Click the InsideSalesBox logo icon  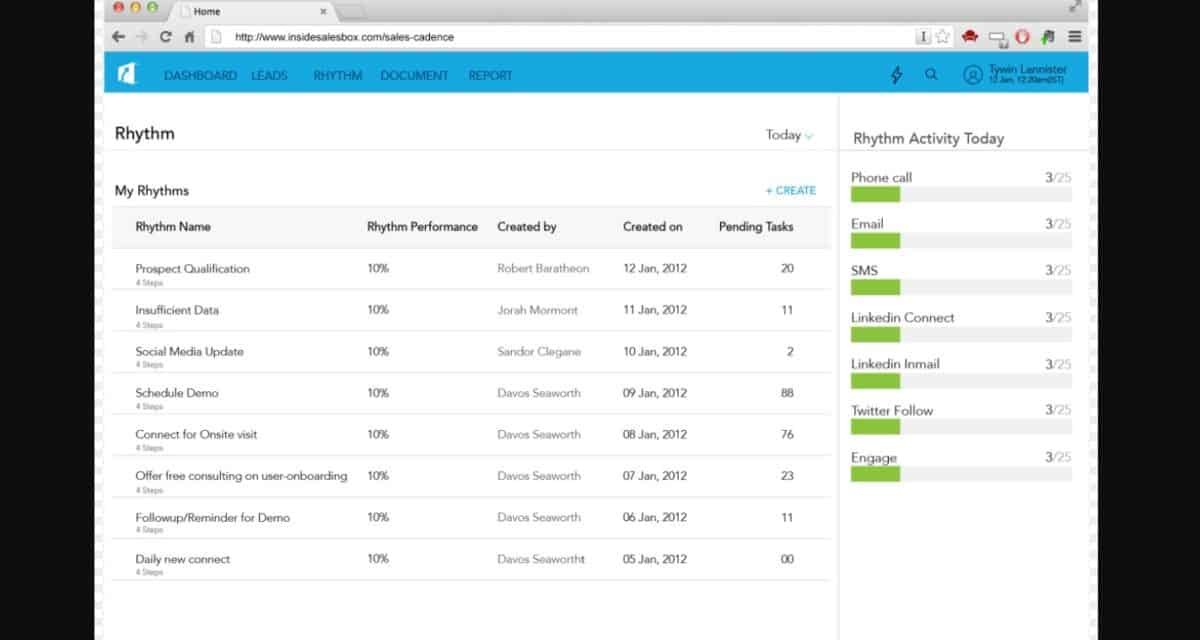pyautogui.click(x=127, y=74)
